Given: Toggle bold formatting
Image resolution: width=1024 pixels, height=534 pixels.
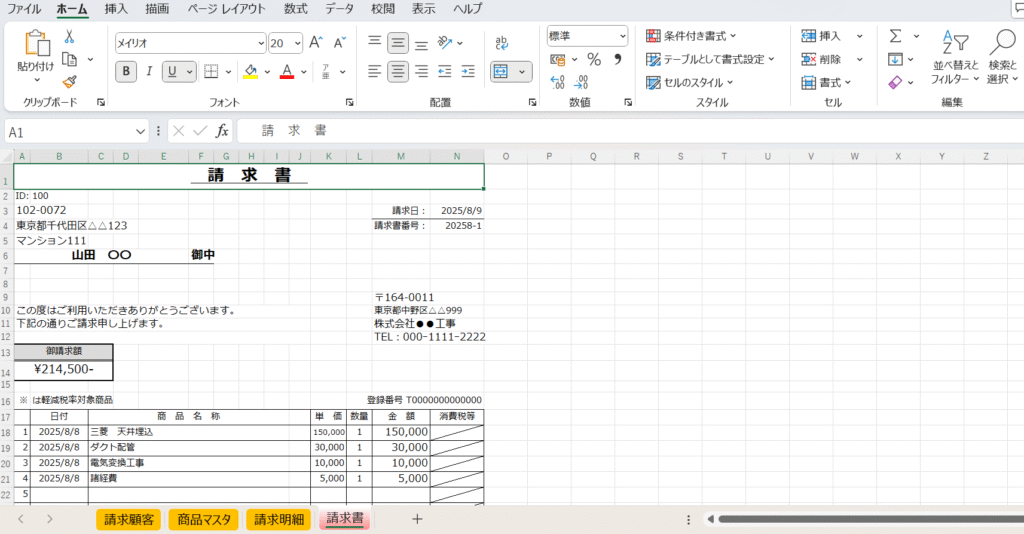Looking at the screenshot, I should tap(126, 71).
